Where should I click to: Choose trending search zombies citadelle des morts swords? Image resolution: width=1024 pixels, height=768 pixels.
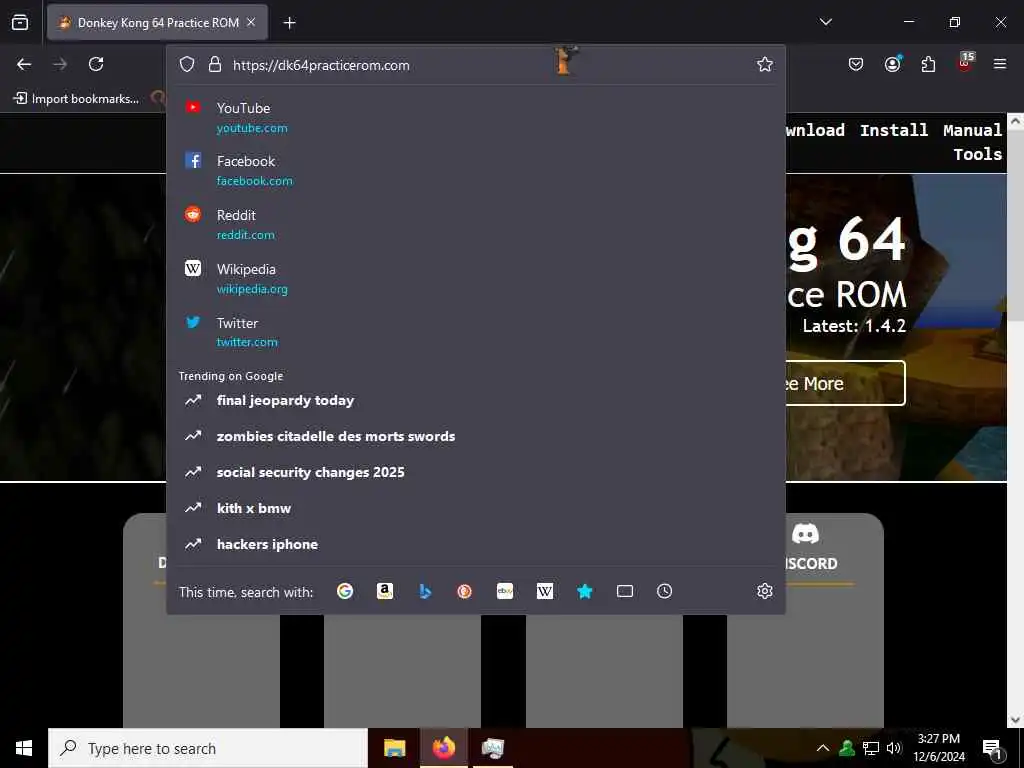475,436
